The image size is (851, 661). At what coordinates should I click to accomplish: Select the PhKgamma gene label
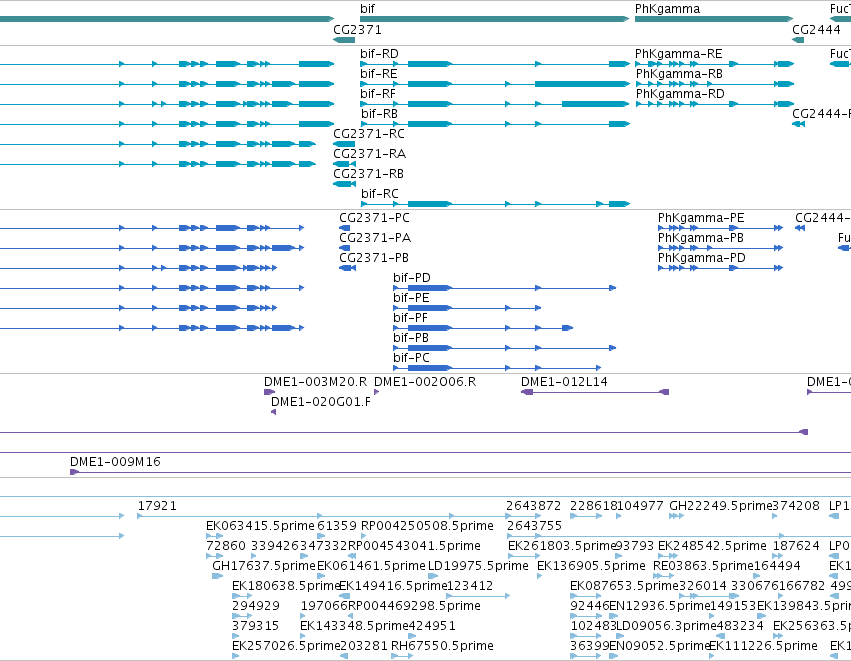click(x=667, y=9)
